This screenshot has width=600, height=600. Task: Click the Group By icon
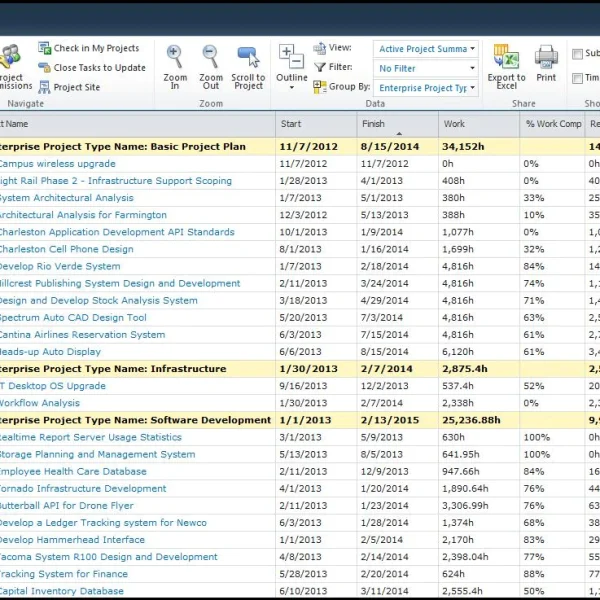coord(320,87)
